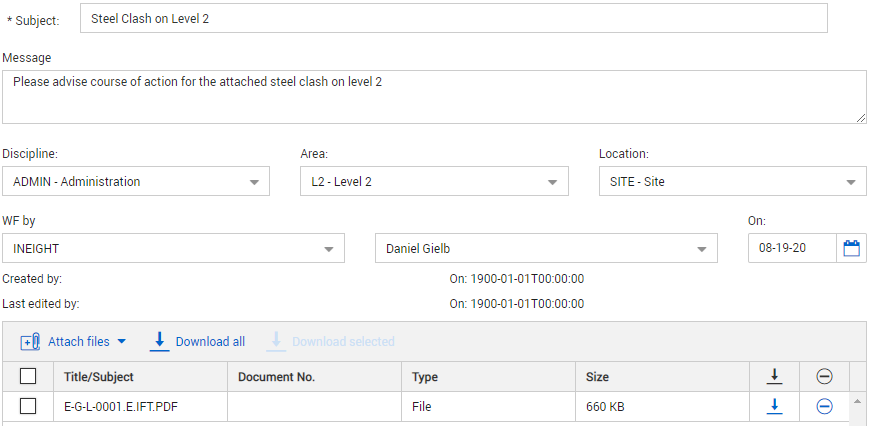Open the Daniel Gielb person dropdown
Image resolution: width=882 pixels, height=426 pixels.
[701, 249]
